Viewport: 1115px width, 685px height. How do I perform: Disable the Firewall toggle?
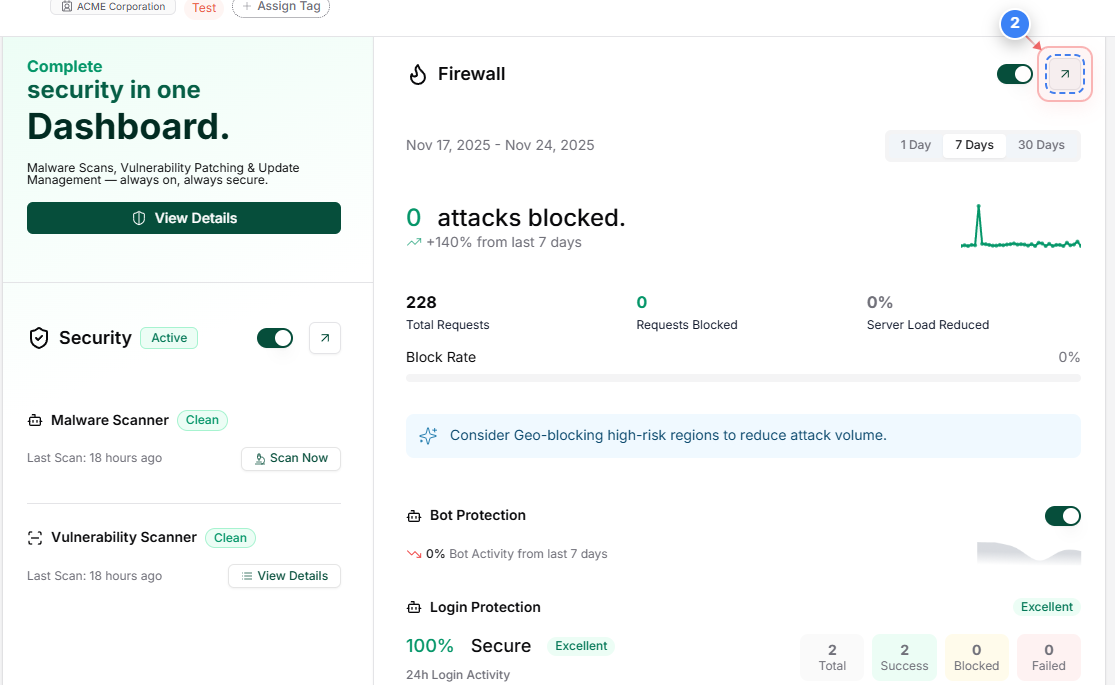click(x=1013, y=74)
